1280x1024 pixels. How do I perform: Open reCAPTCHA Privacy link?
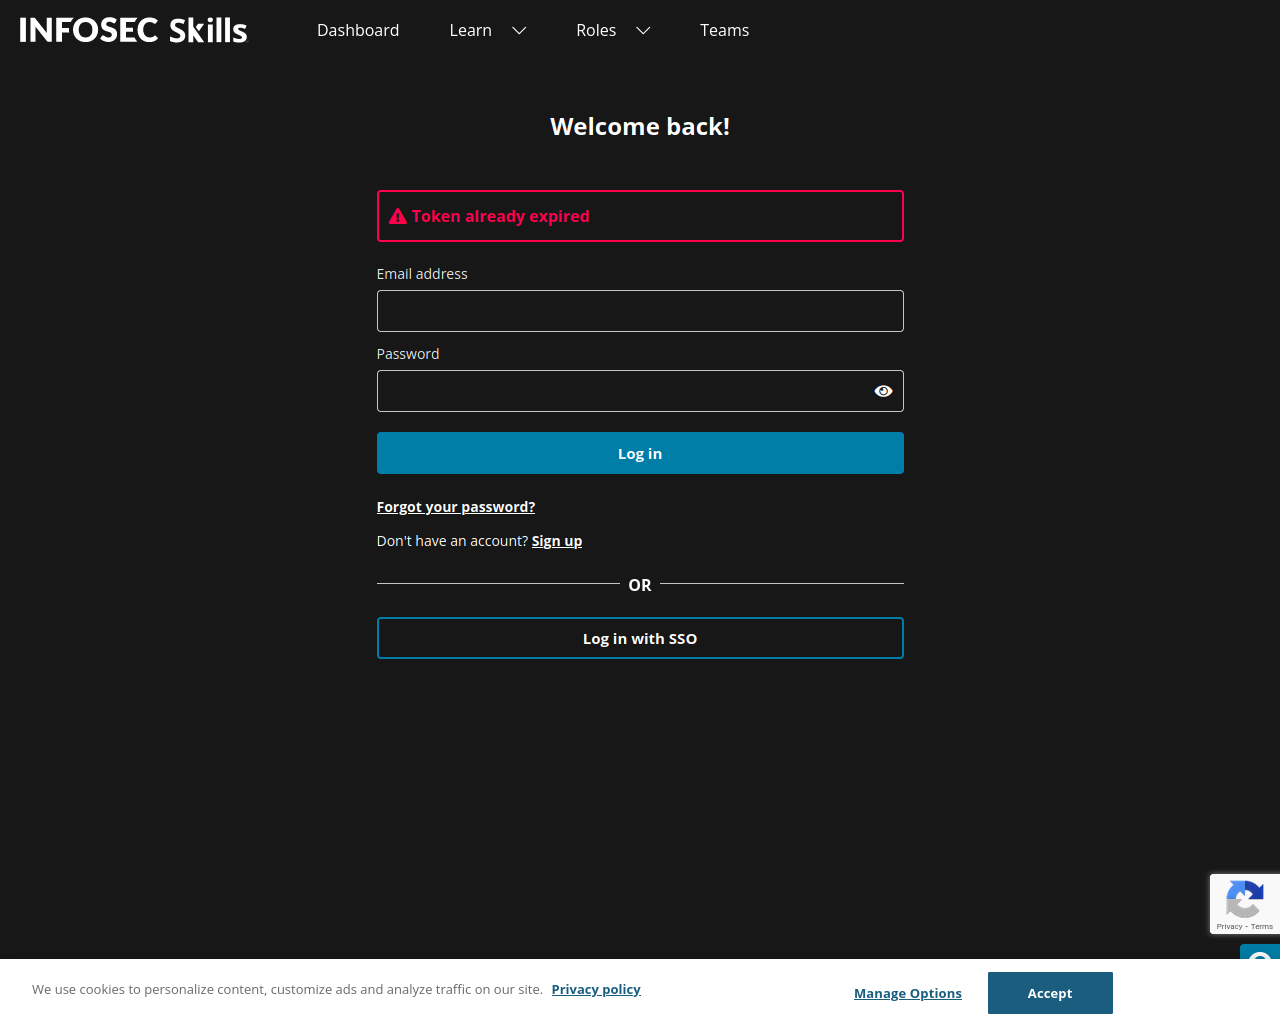pos(1229,927)
